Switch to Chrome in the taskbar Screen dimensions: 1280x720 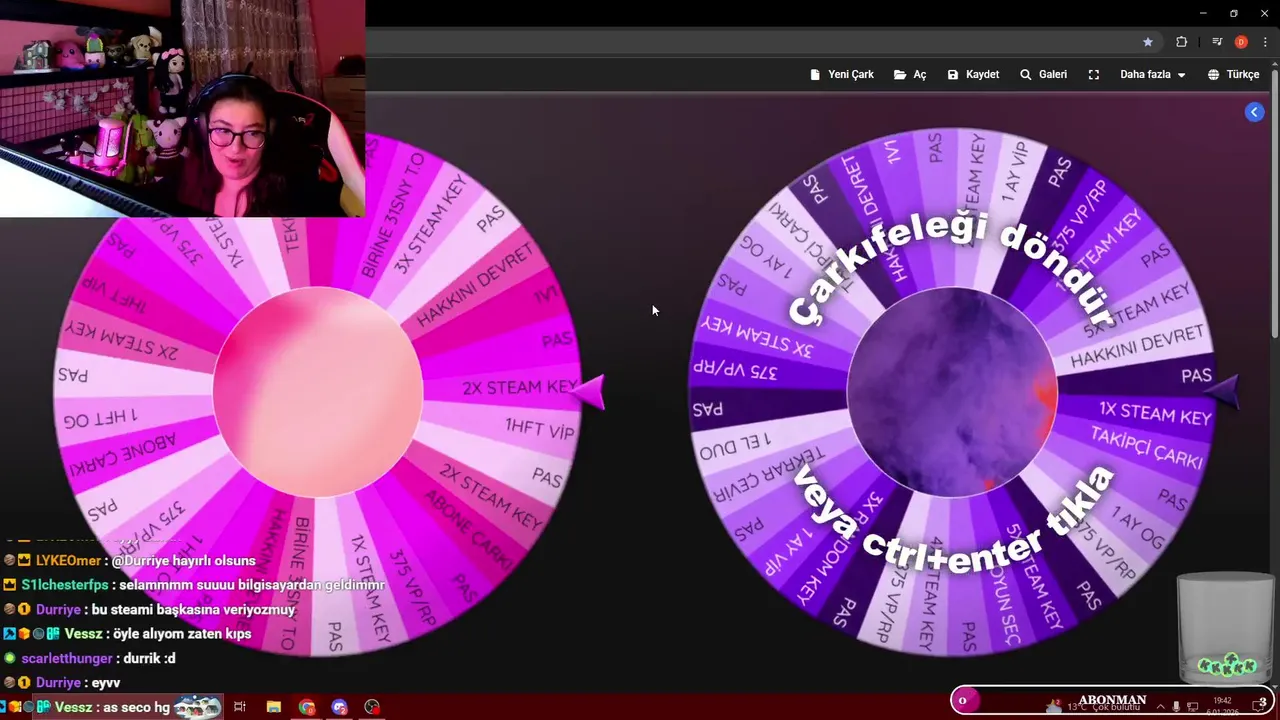coord(307,707)
